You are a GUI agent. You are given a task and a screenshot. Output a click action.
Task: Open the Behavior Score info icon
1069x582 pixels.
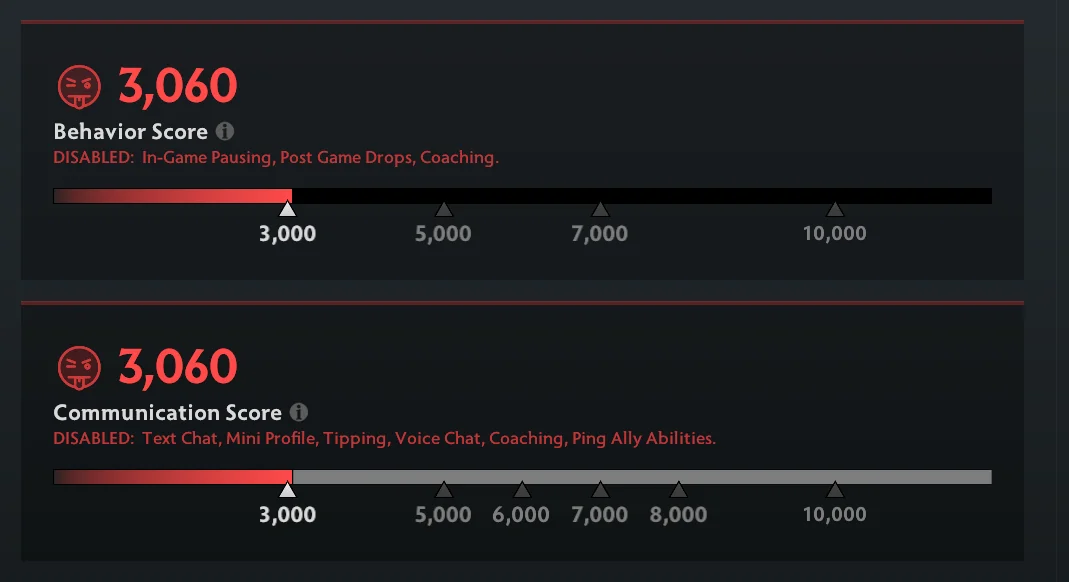[225, 131]
